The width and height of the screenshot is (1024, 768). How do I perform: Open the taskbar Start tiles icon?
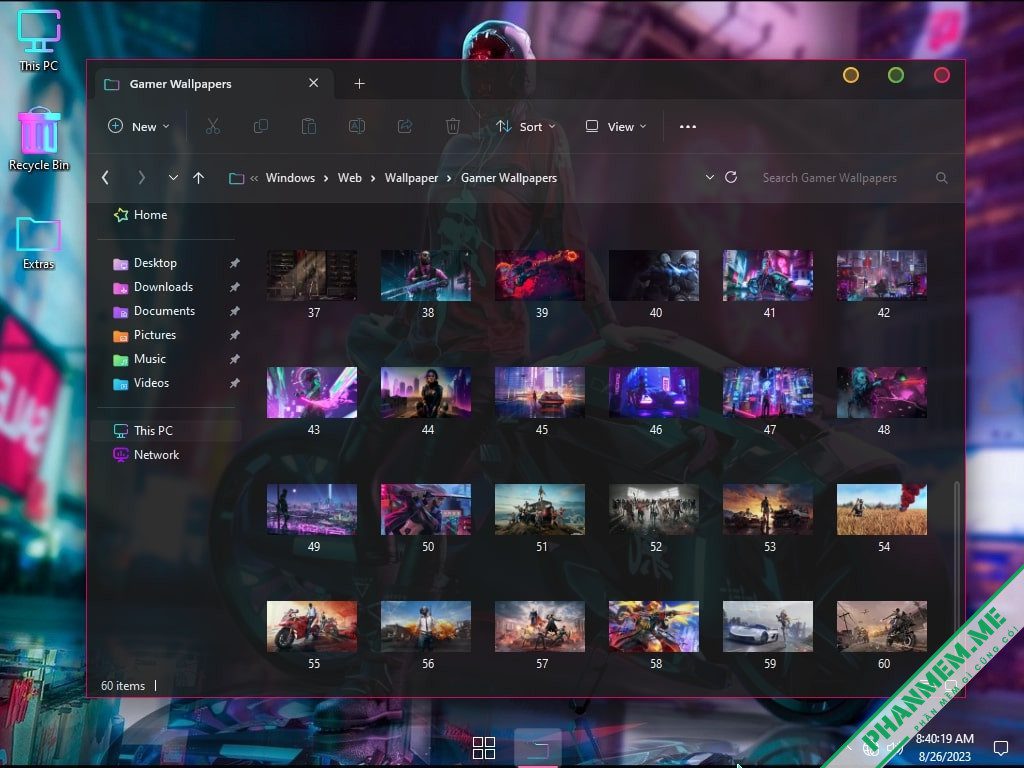click(484, 748)
